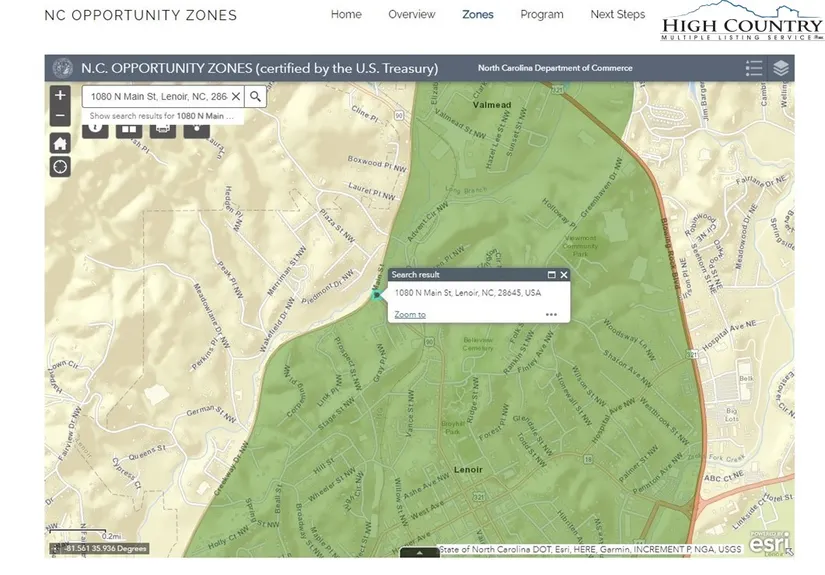Zoom in on the map
The width and height of the screenshot is (825, 575).
click(61, 96)
